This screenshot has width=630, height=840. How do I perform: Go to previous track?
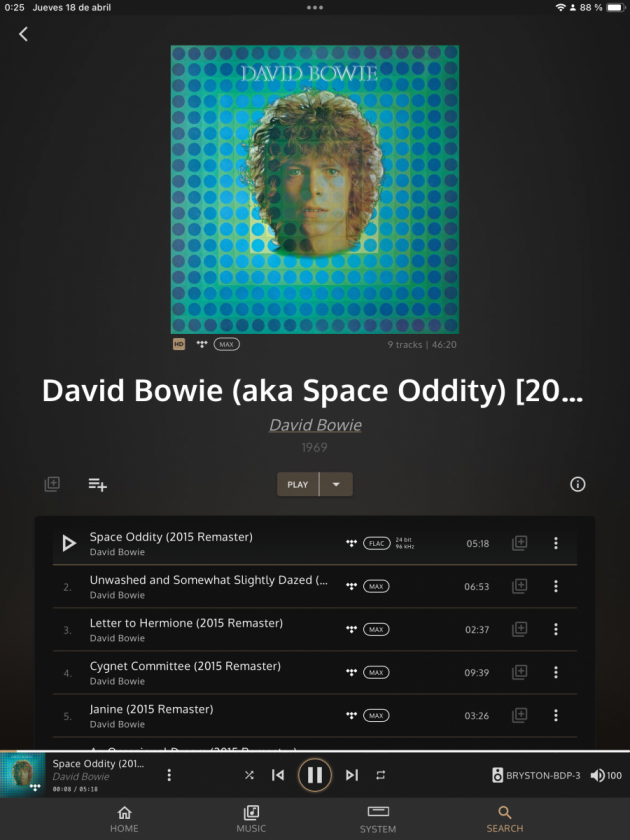(x=278, y=775)
